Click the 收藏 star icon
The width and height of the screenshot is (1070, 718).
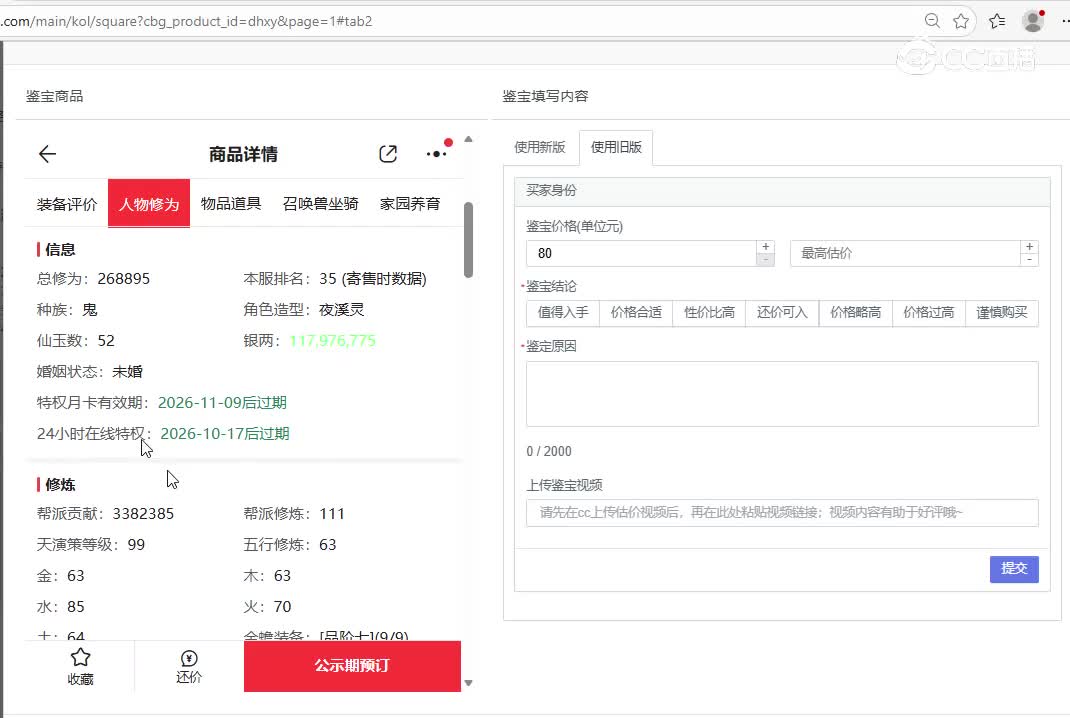coord(81,658)
